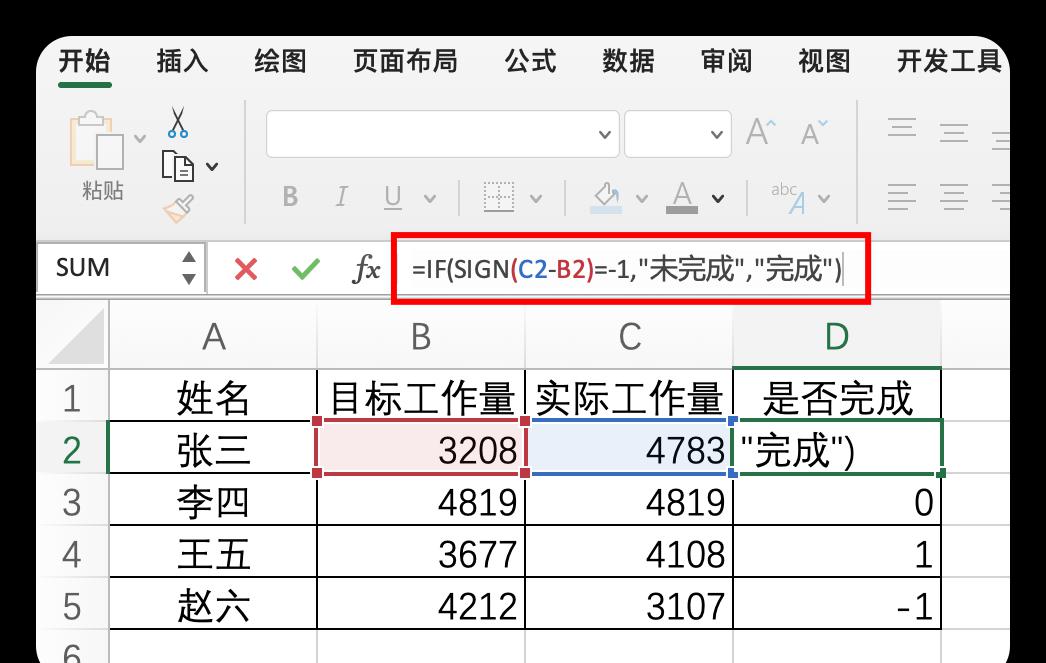Click the Copy icon
Viewport: 1046px width, 663px height.
[177, 166]
